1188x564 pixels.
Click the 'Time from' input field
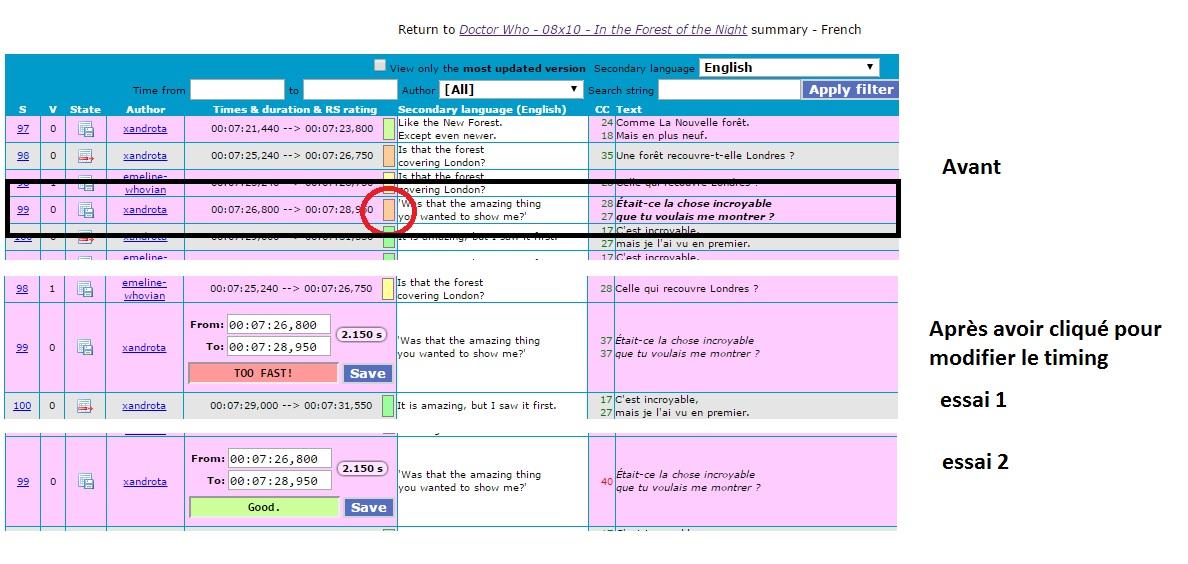[x=237, y=89]
